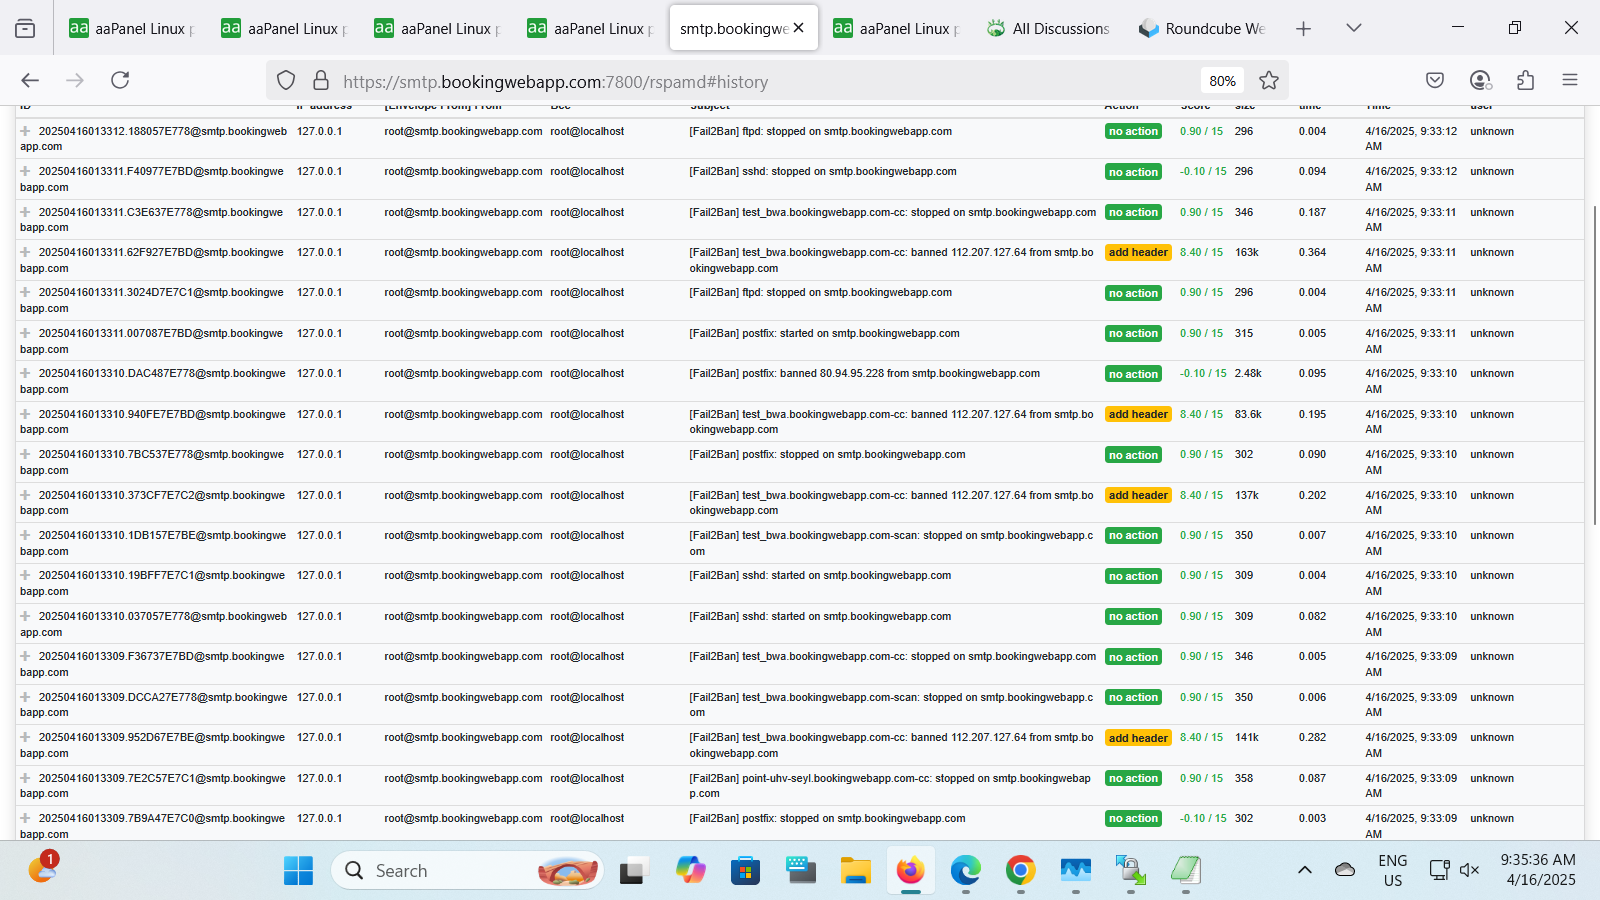1600x900 pixels.
Task: Open the weather widget with notification badge
Action: click(x=43, y=868)
